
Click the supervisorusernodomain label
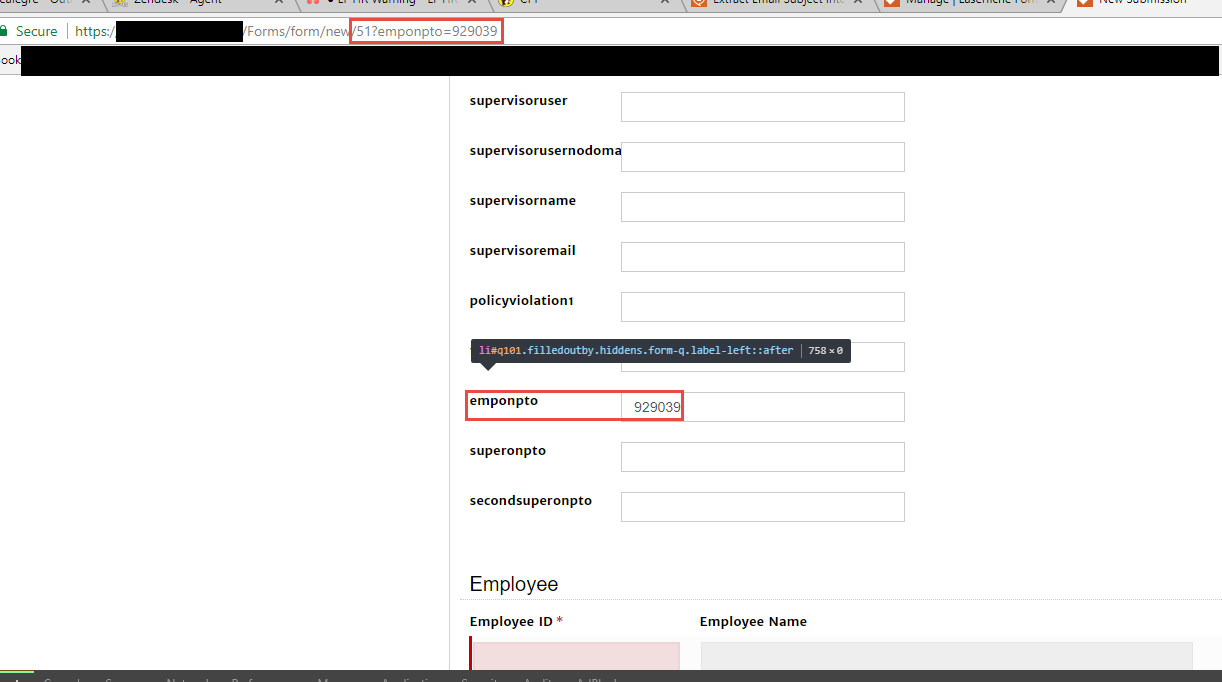pyautogui.click(x=546, y=151)
